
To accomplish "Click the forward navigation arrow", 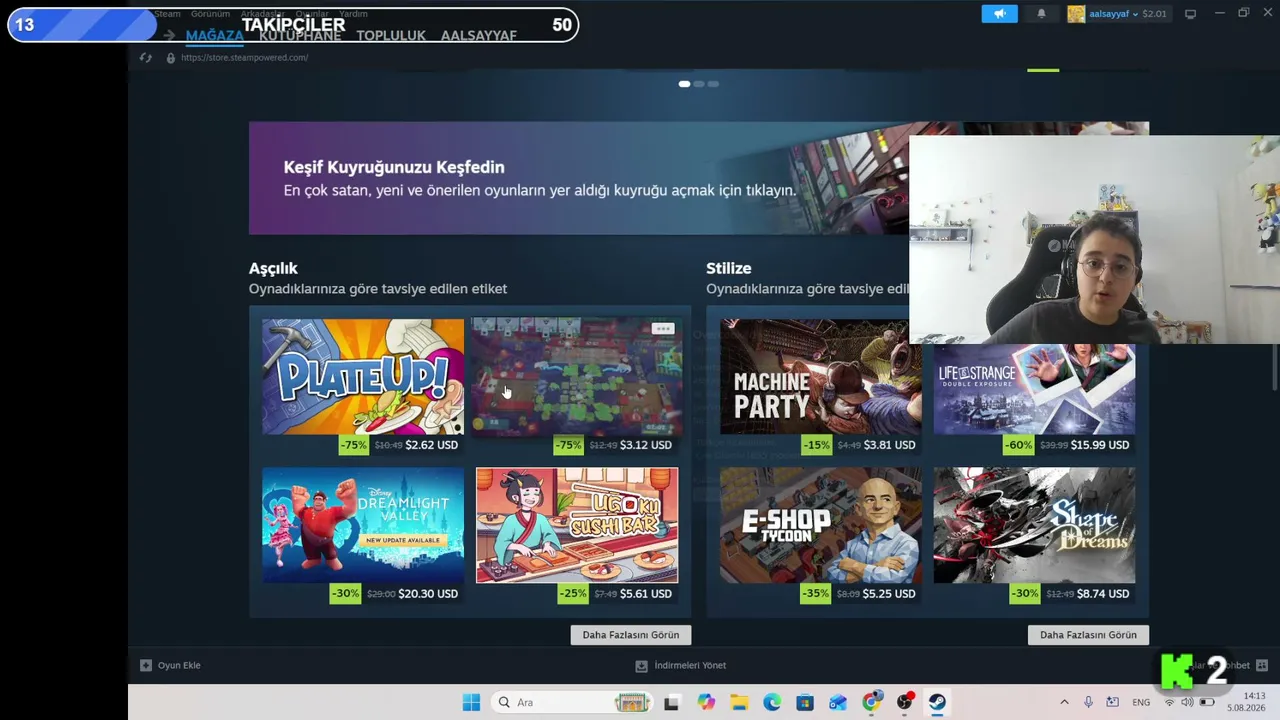I will 169,35.
